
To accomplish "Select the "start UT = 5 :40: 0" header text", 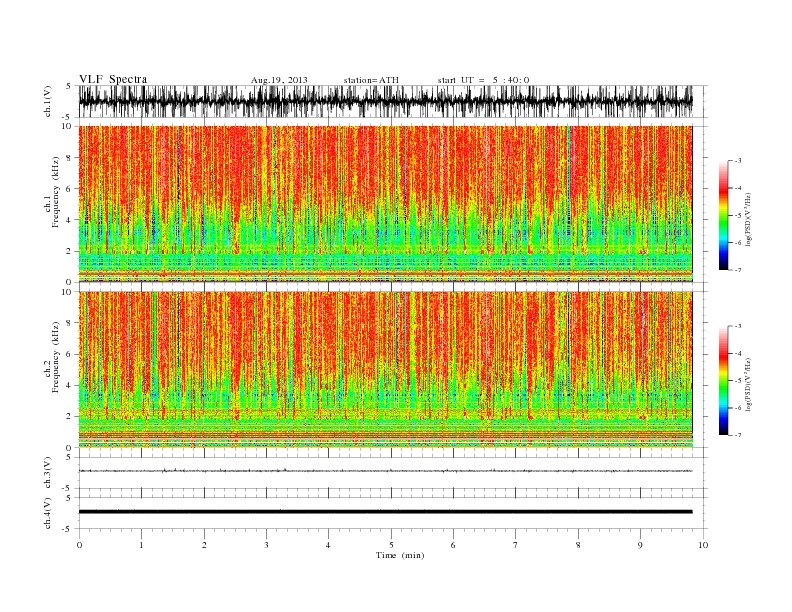I will click(x=483, y=80).
